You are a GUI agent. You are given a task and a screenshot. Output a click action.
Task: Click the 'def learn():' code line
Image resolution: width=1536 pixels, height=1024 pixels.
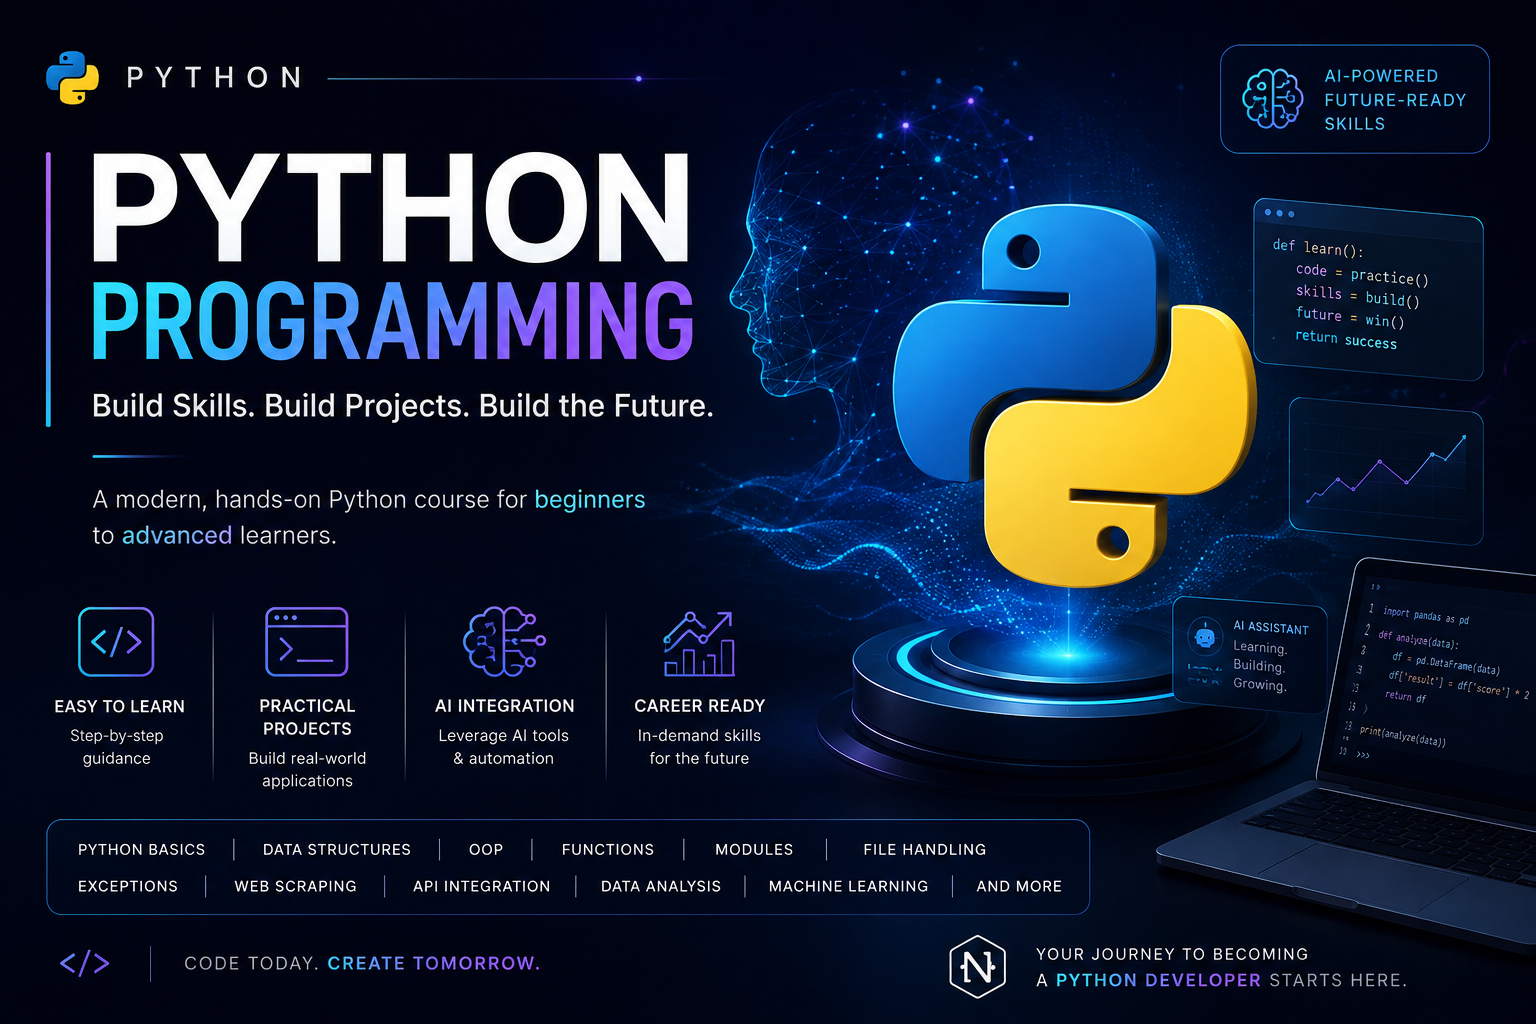pos(1318,248)
